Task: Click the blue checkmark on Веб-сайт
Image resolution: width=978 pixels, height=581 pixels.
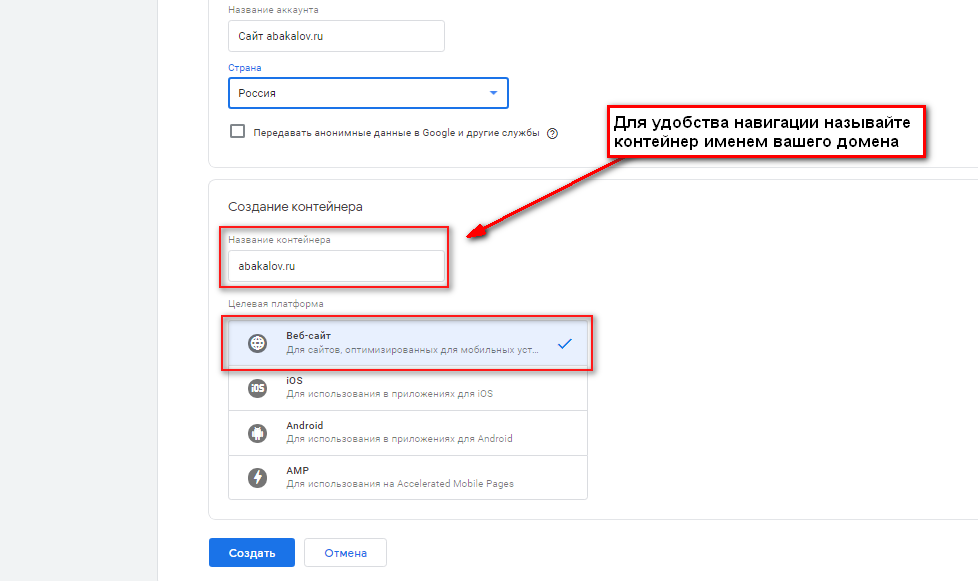Action: pos(565,344)
